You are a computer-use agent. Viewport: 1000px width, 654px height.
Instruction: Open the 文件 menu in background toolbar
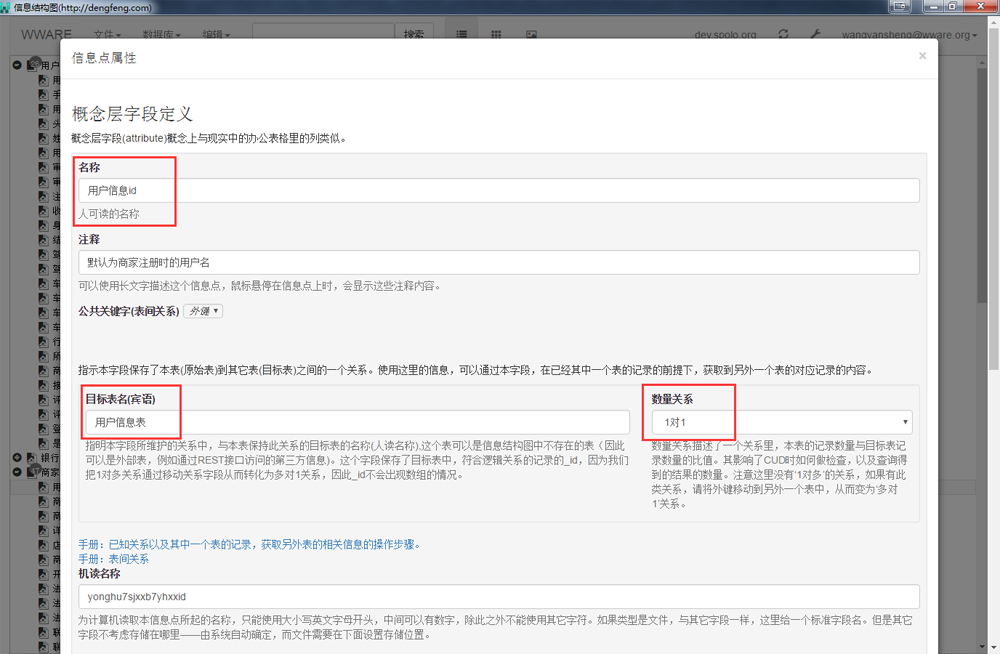pos(107,34)
